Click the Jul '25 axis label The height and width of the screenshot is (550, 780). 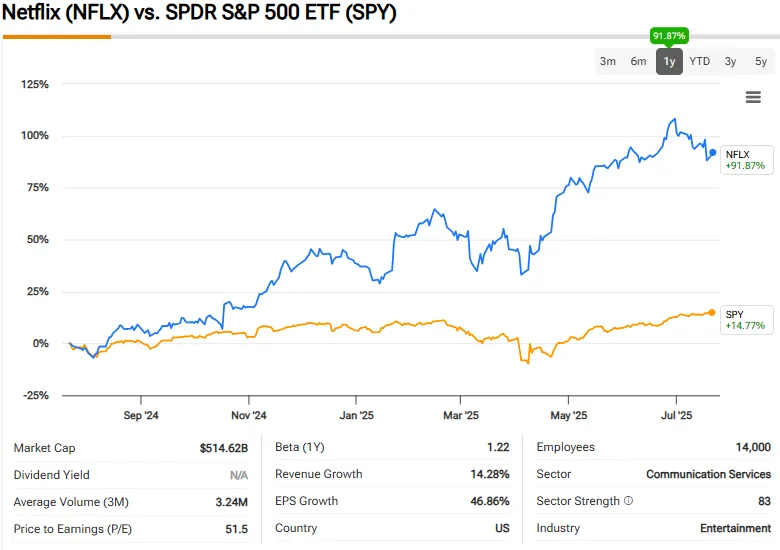click(x=676, y=415)
